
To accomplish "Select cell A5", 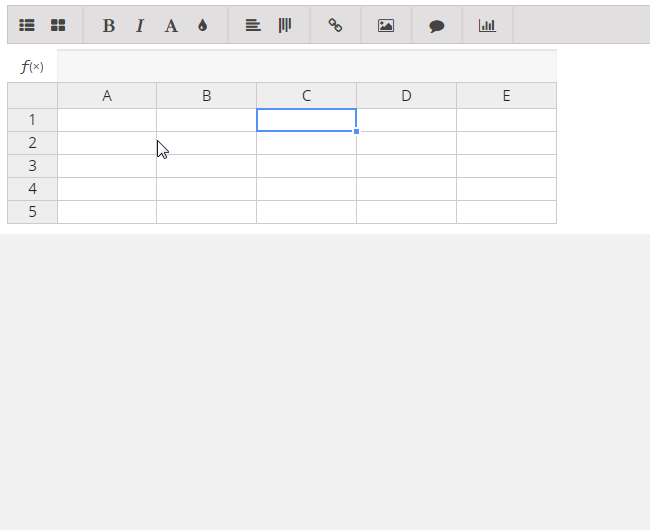I will point(107,212).
